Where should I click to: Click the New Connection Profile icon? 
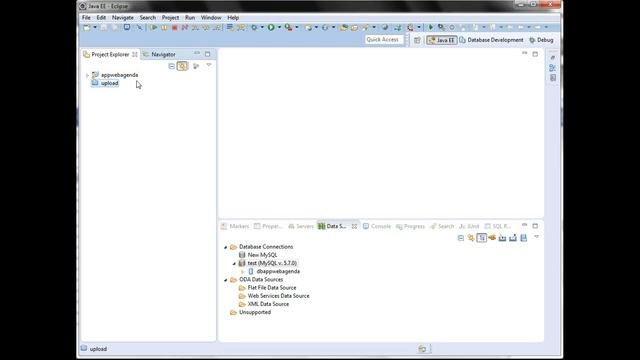[x=492, y=238]
